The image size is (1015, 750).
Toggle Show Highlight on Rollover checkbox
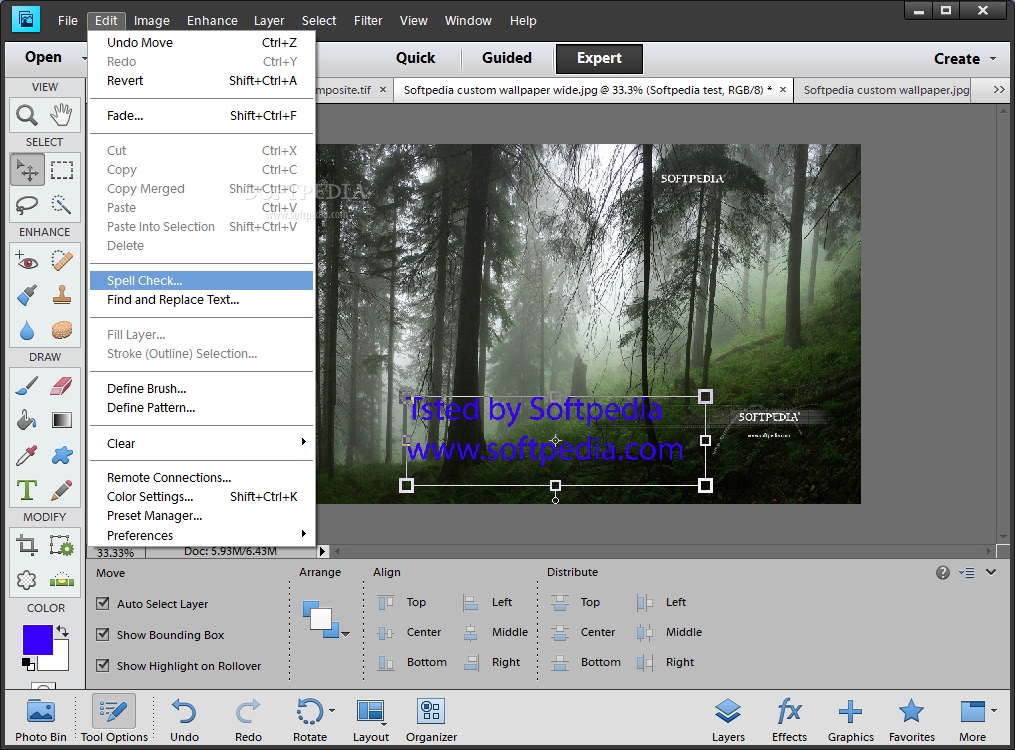point(102,665)
